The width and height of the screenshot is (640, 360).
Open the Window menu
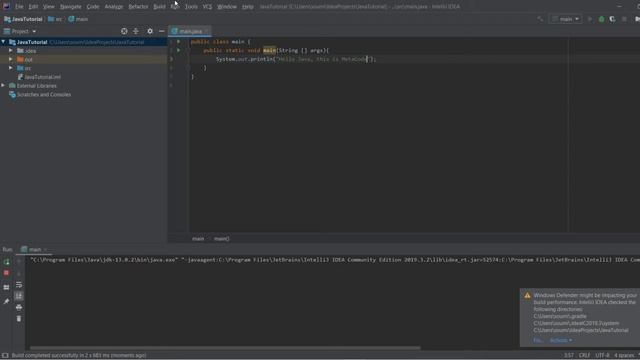pos(227,7)
